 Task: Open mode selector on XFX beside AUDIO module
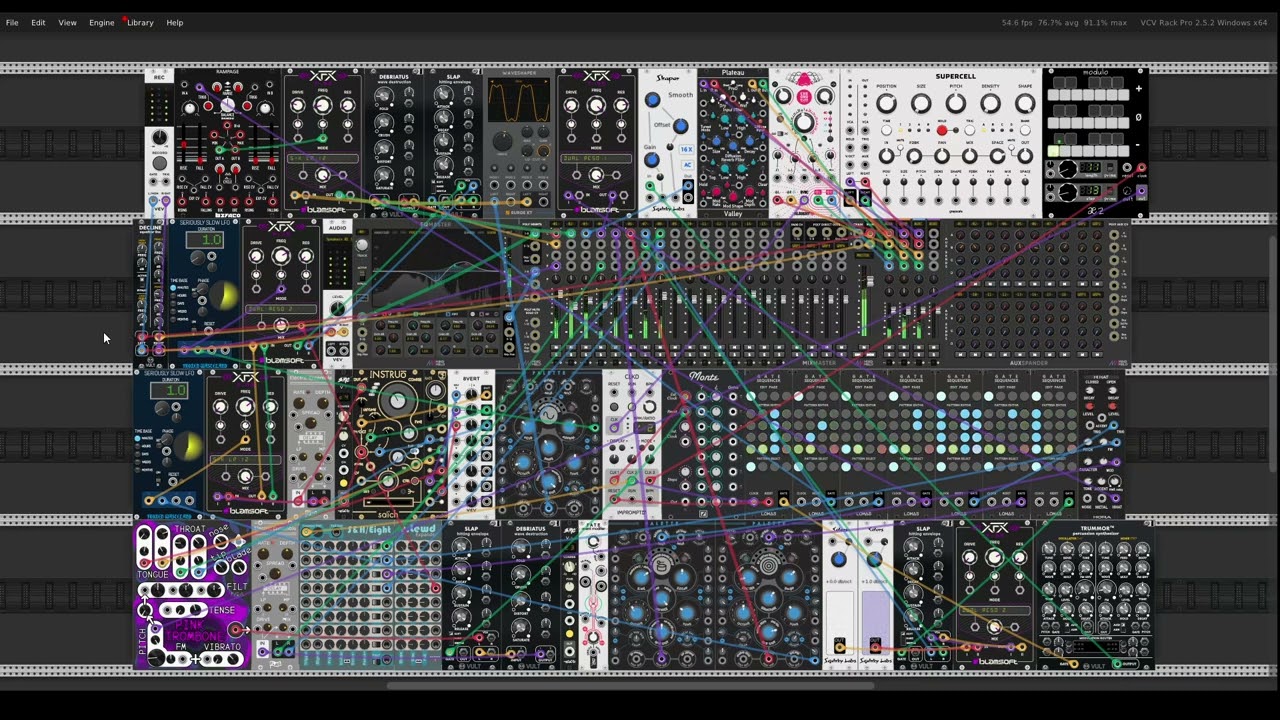coord(281,309)
